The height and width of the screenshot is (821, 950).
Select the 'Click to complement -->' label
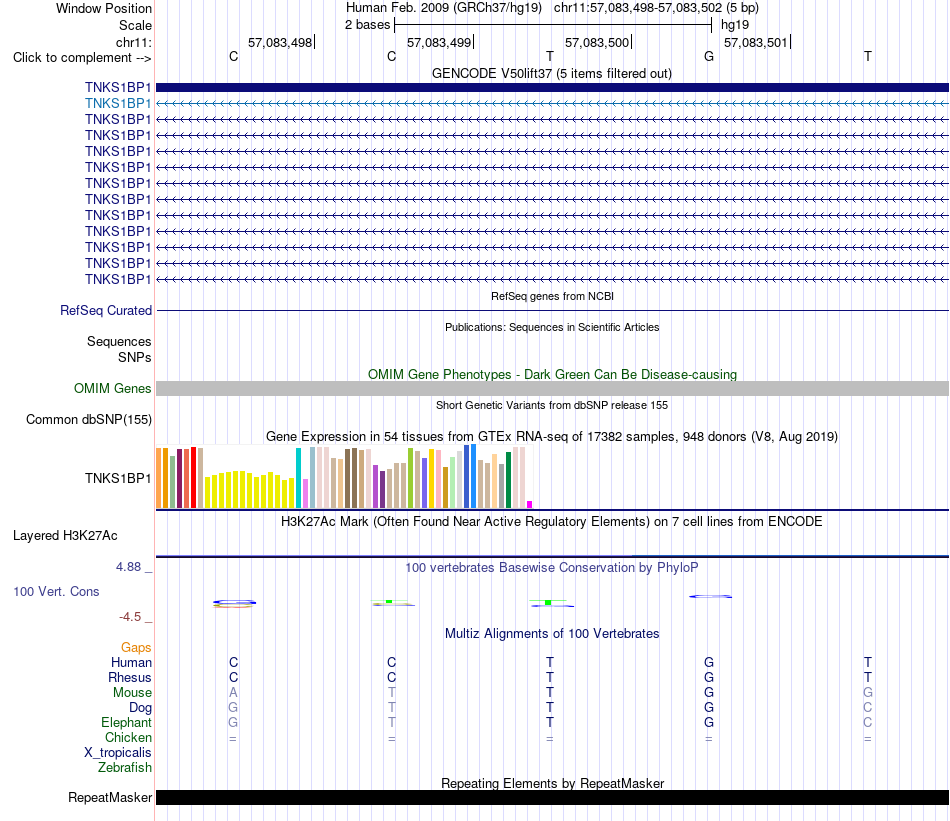[82, 58]
